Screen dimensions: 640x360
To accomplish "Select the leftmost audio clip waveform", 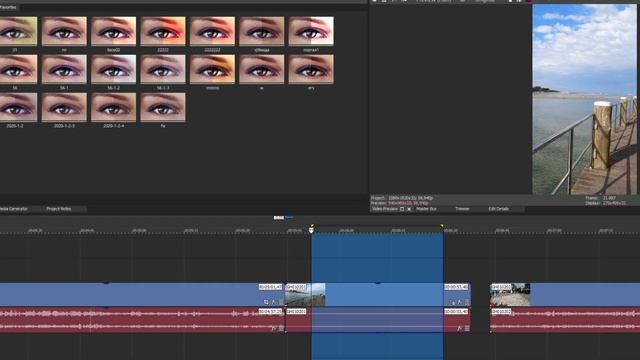I will [x=142, y=320].
